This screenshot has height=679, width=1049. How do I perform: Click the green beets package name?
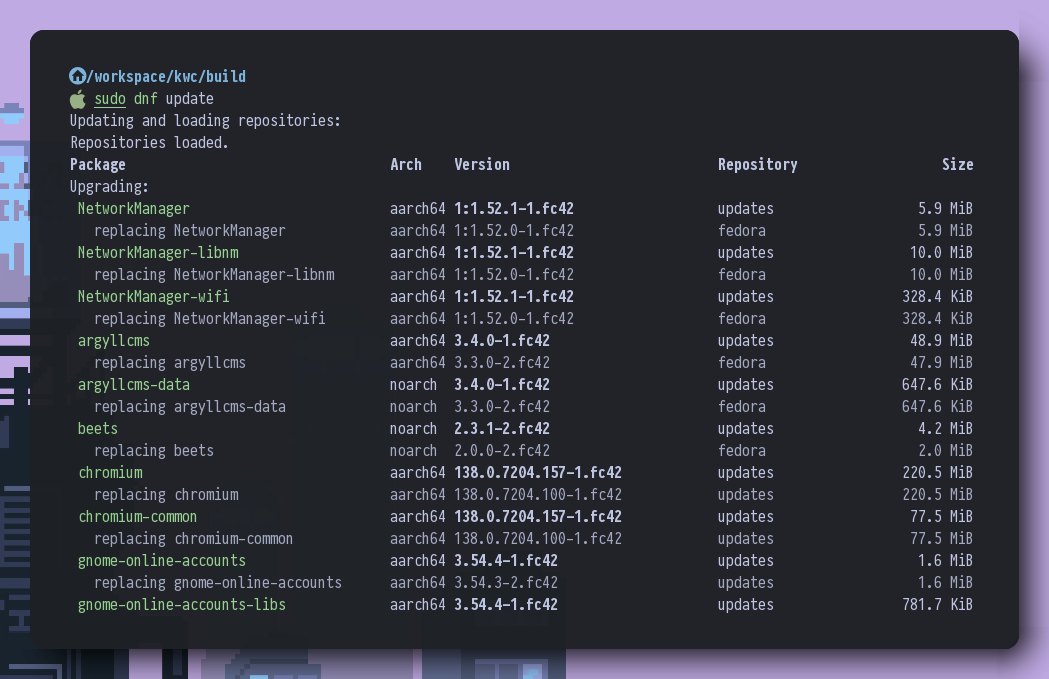click(x=98, y=429)
